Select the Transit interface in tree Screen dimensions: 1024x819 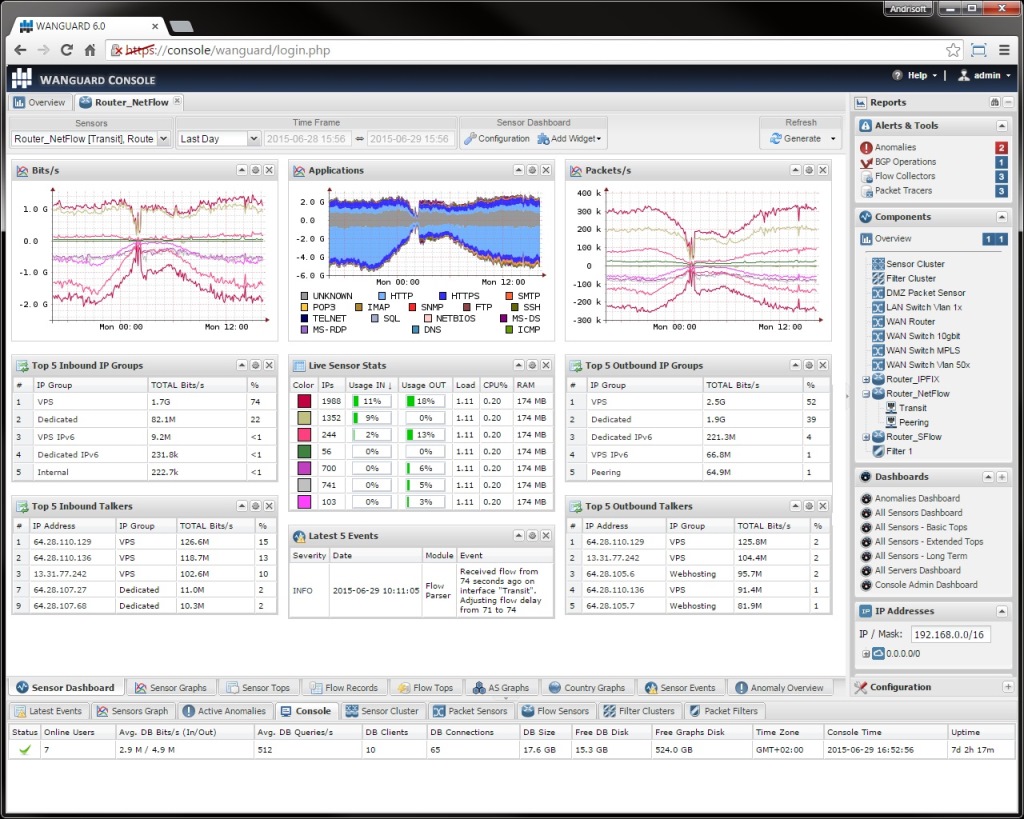(912, 408)
